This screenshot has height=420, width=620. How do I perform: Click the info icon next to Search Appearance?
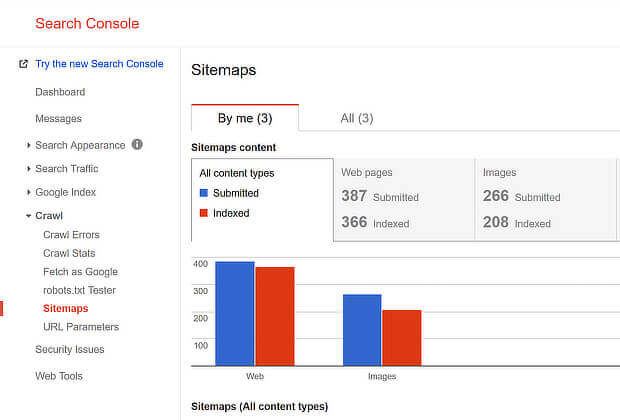click(137, 144)
